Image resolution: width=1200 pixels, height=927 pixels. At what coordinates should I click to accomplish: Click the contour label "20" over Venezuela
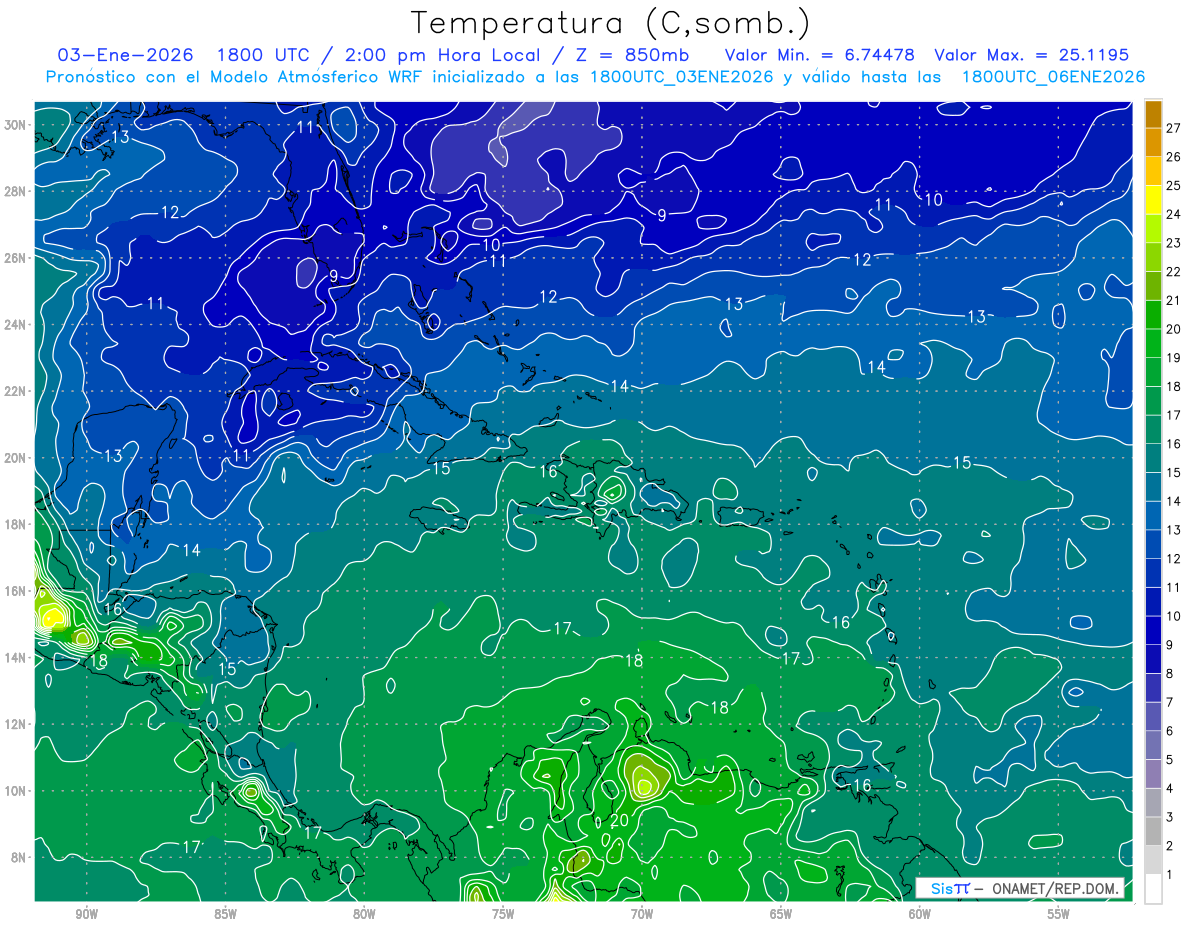click(x=619, y=820)
